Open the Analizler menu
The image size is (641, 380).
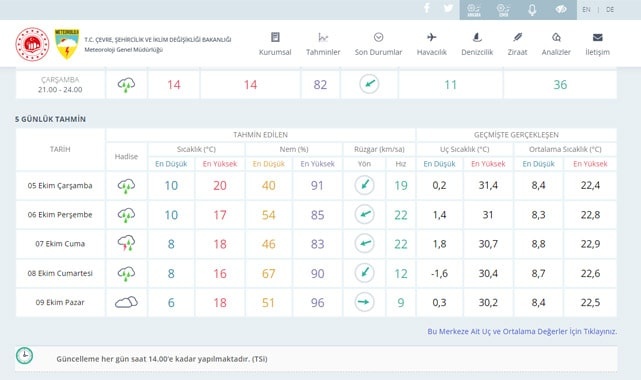coord(556,44)
